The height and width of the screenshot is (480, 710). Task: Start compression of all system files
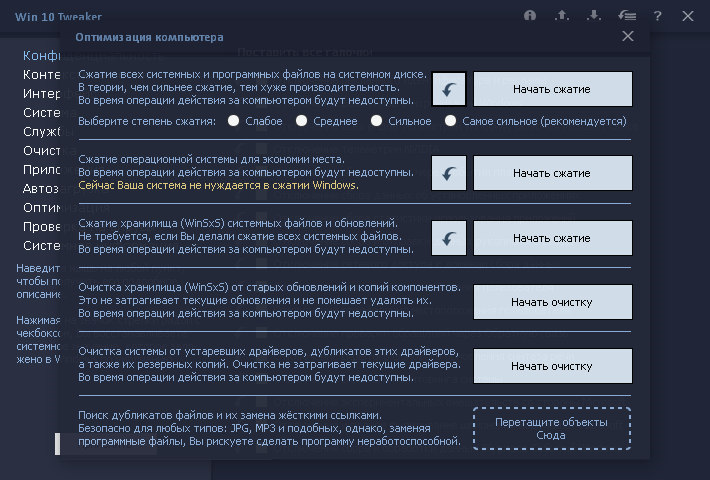552,89
